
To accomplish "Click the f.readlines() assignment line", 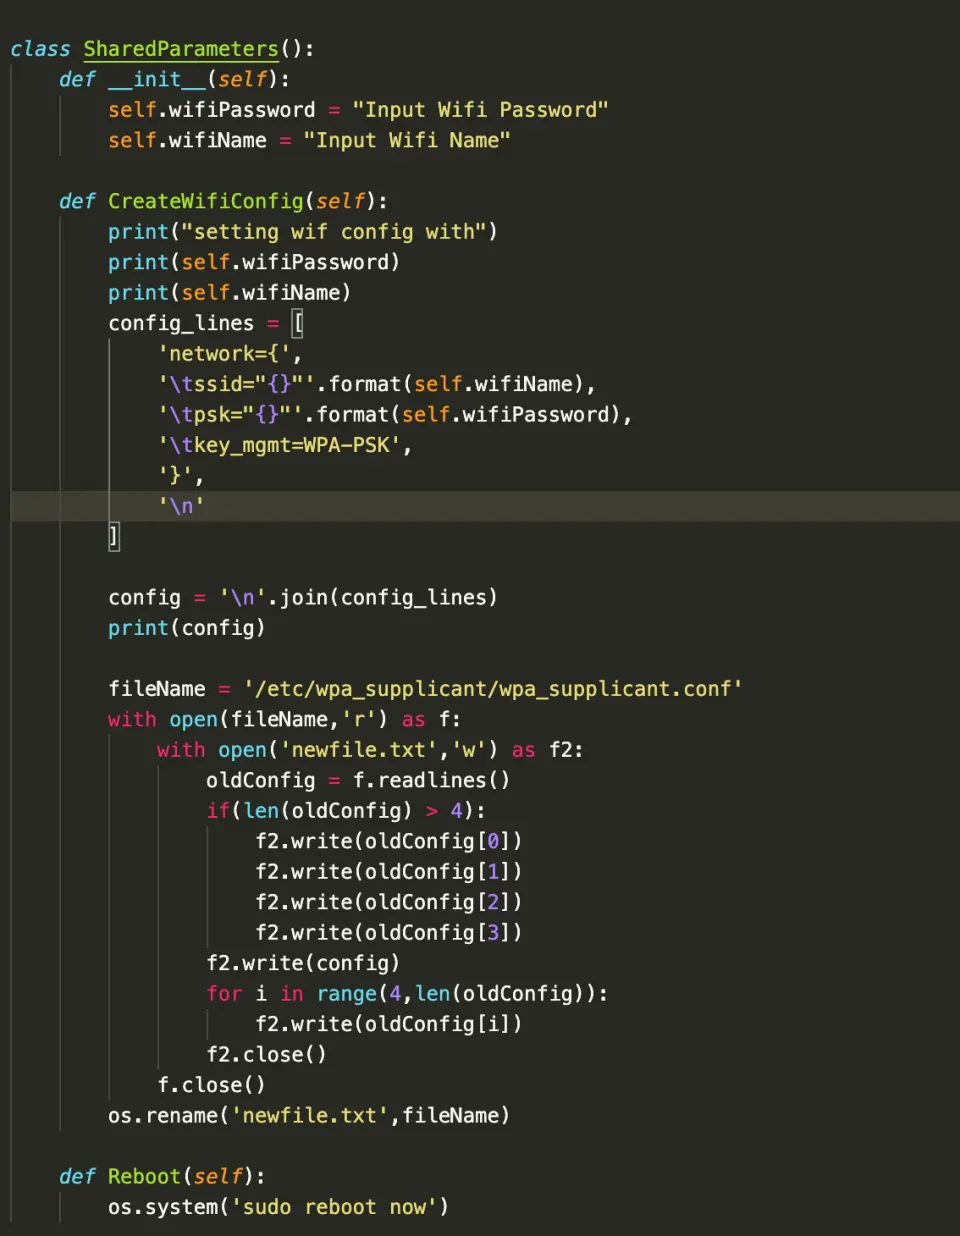I will [x=358, y=781].
